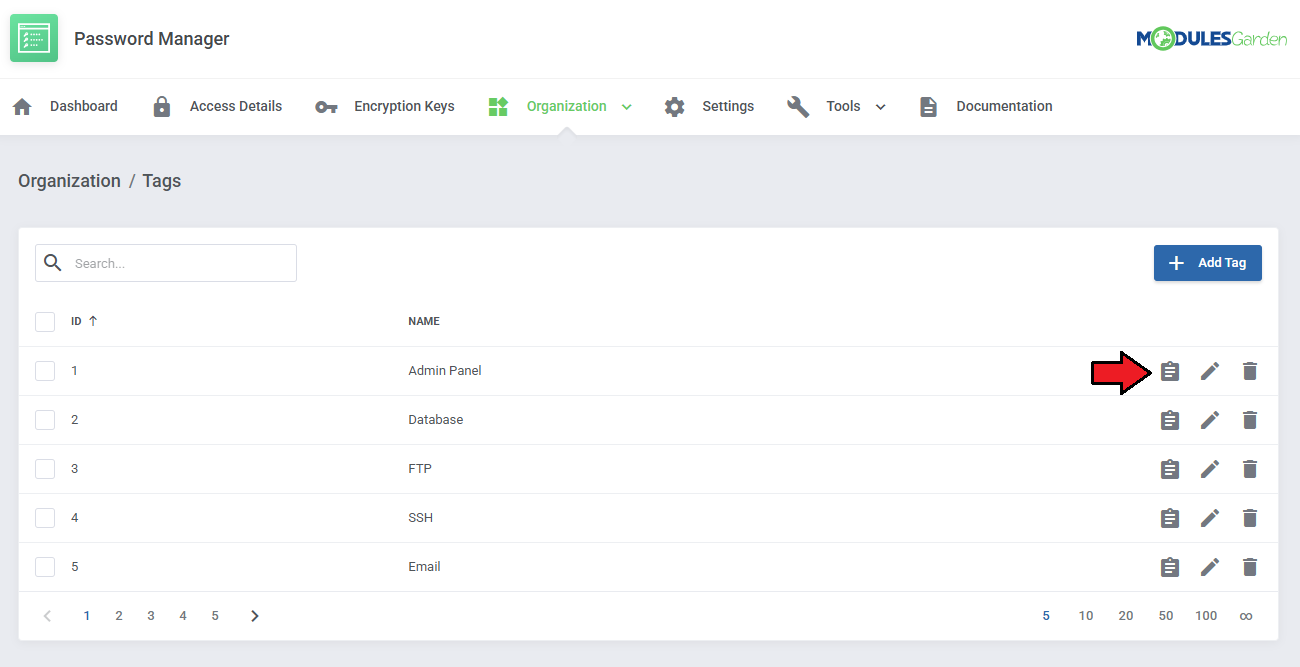The height and width of the screenshot is (667, 1300).
Task: Open Encryption Keys menu item
Action: (404, 106)
